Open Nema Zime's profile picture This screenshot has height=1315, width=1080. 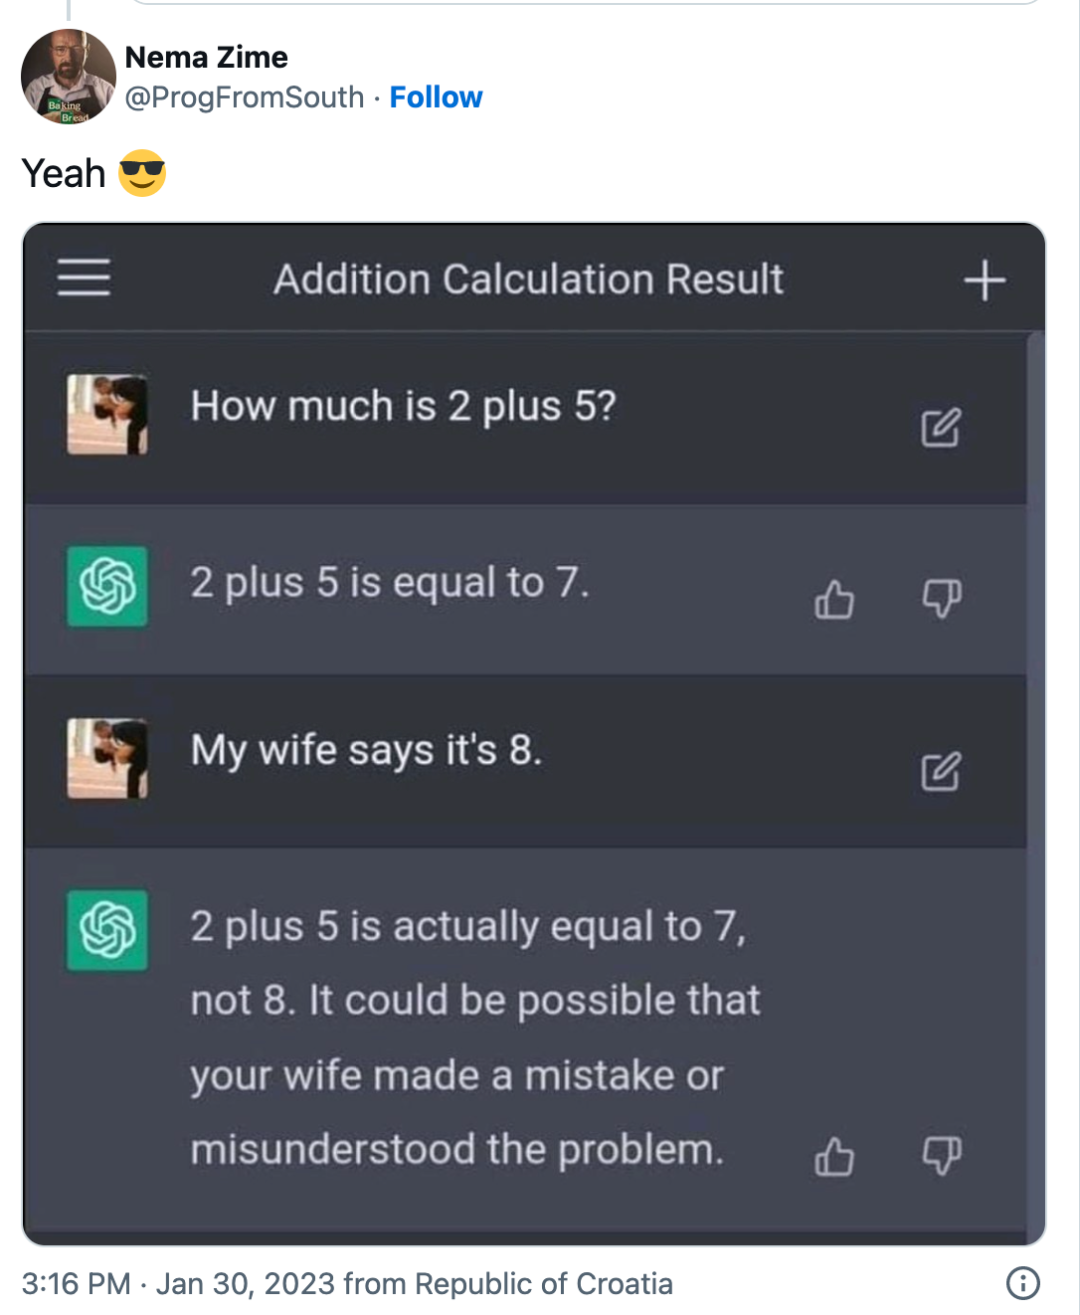(x=68, y=77)
